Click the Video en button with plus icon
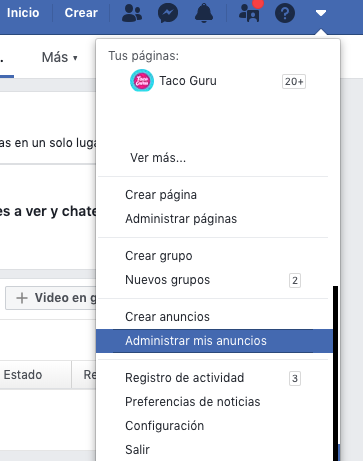 (51, 298)
